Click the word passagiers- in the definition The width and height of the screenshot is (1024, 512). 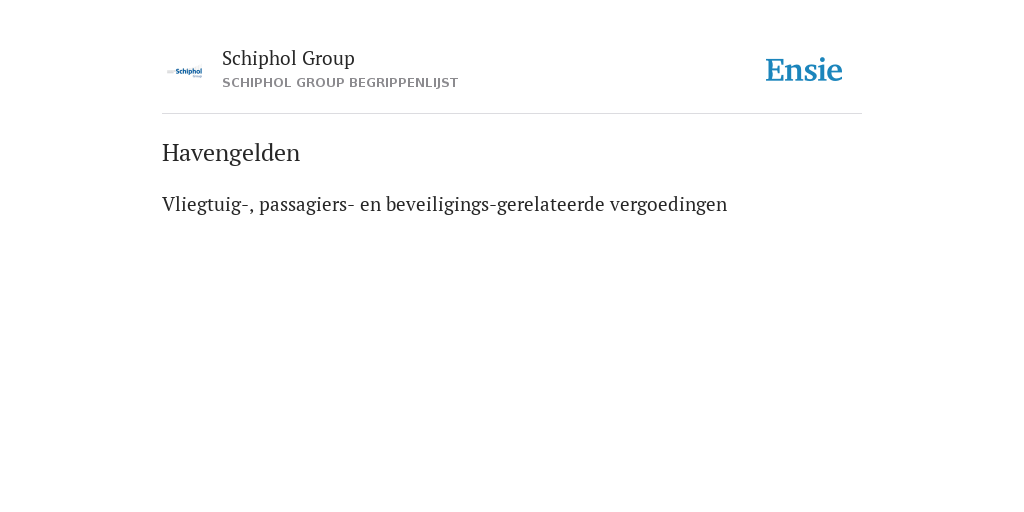point(307,205)
